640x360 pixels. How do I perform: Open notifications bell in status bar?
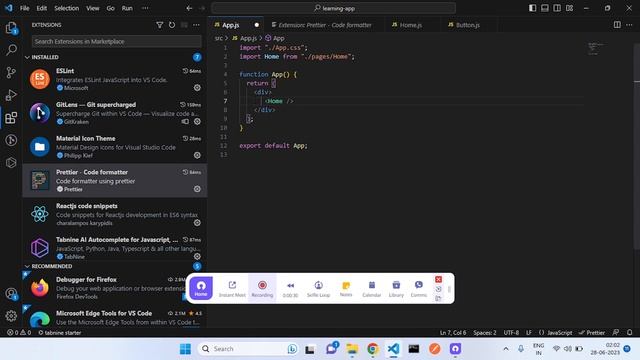[629, 333]
